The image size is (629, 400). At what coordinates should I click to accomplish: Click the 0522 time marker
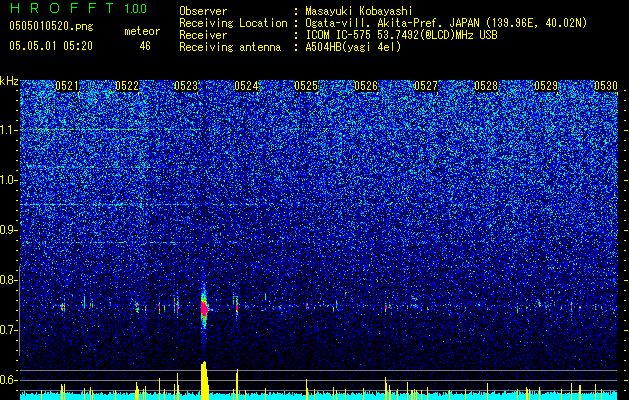tap(127, 85)
